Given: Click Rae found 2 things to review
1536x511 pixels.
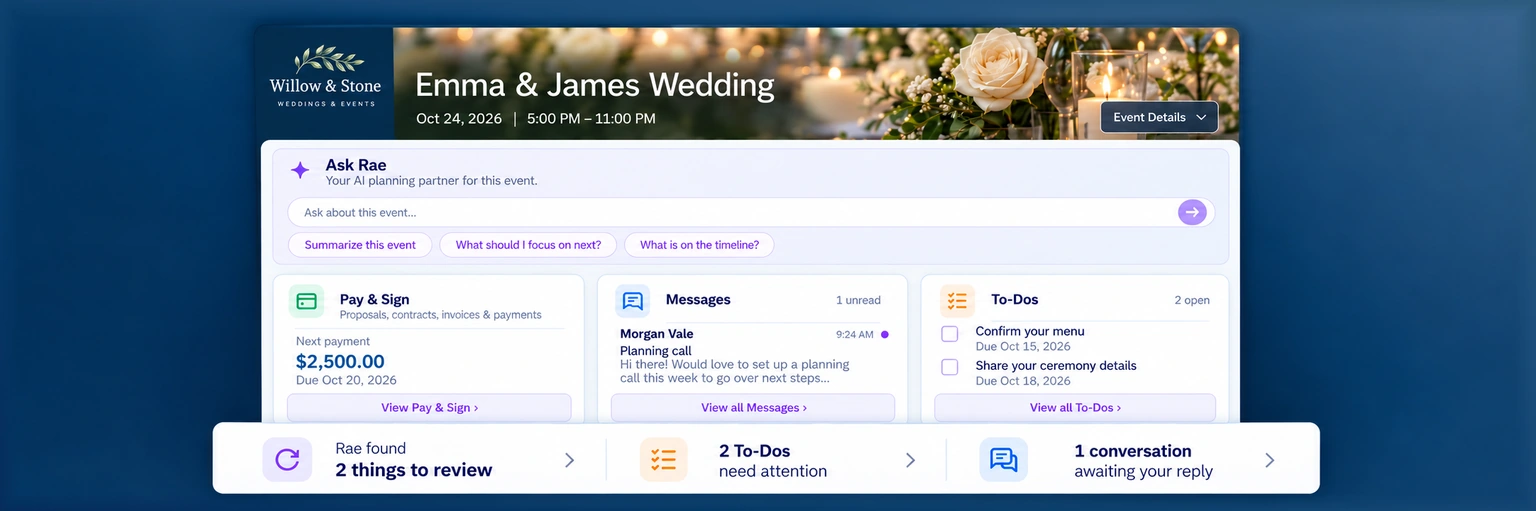Looking at the screenshot, I should pos(414,460).
